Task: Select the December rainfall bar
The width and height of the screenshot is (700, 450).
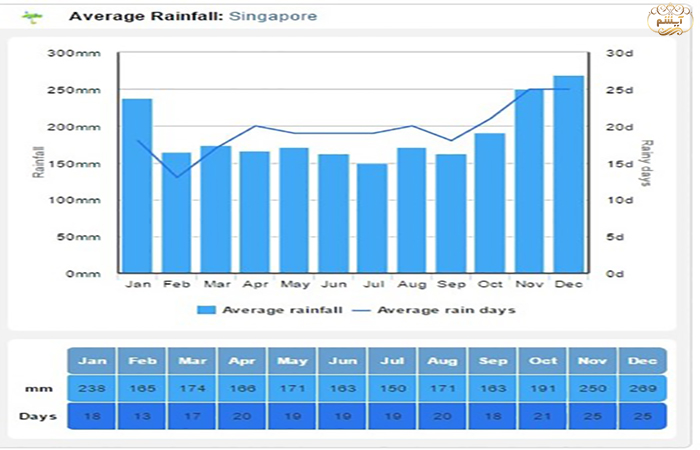Action: [568, 174]
